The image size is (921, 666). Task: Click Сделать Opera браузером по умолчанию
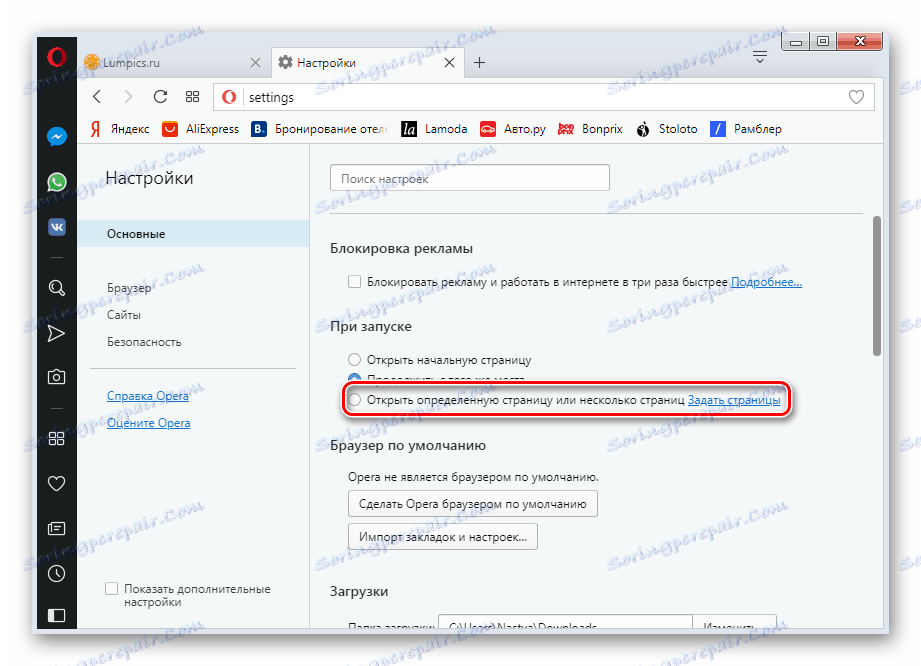[473, 504]
